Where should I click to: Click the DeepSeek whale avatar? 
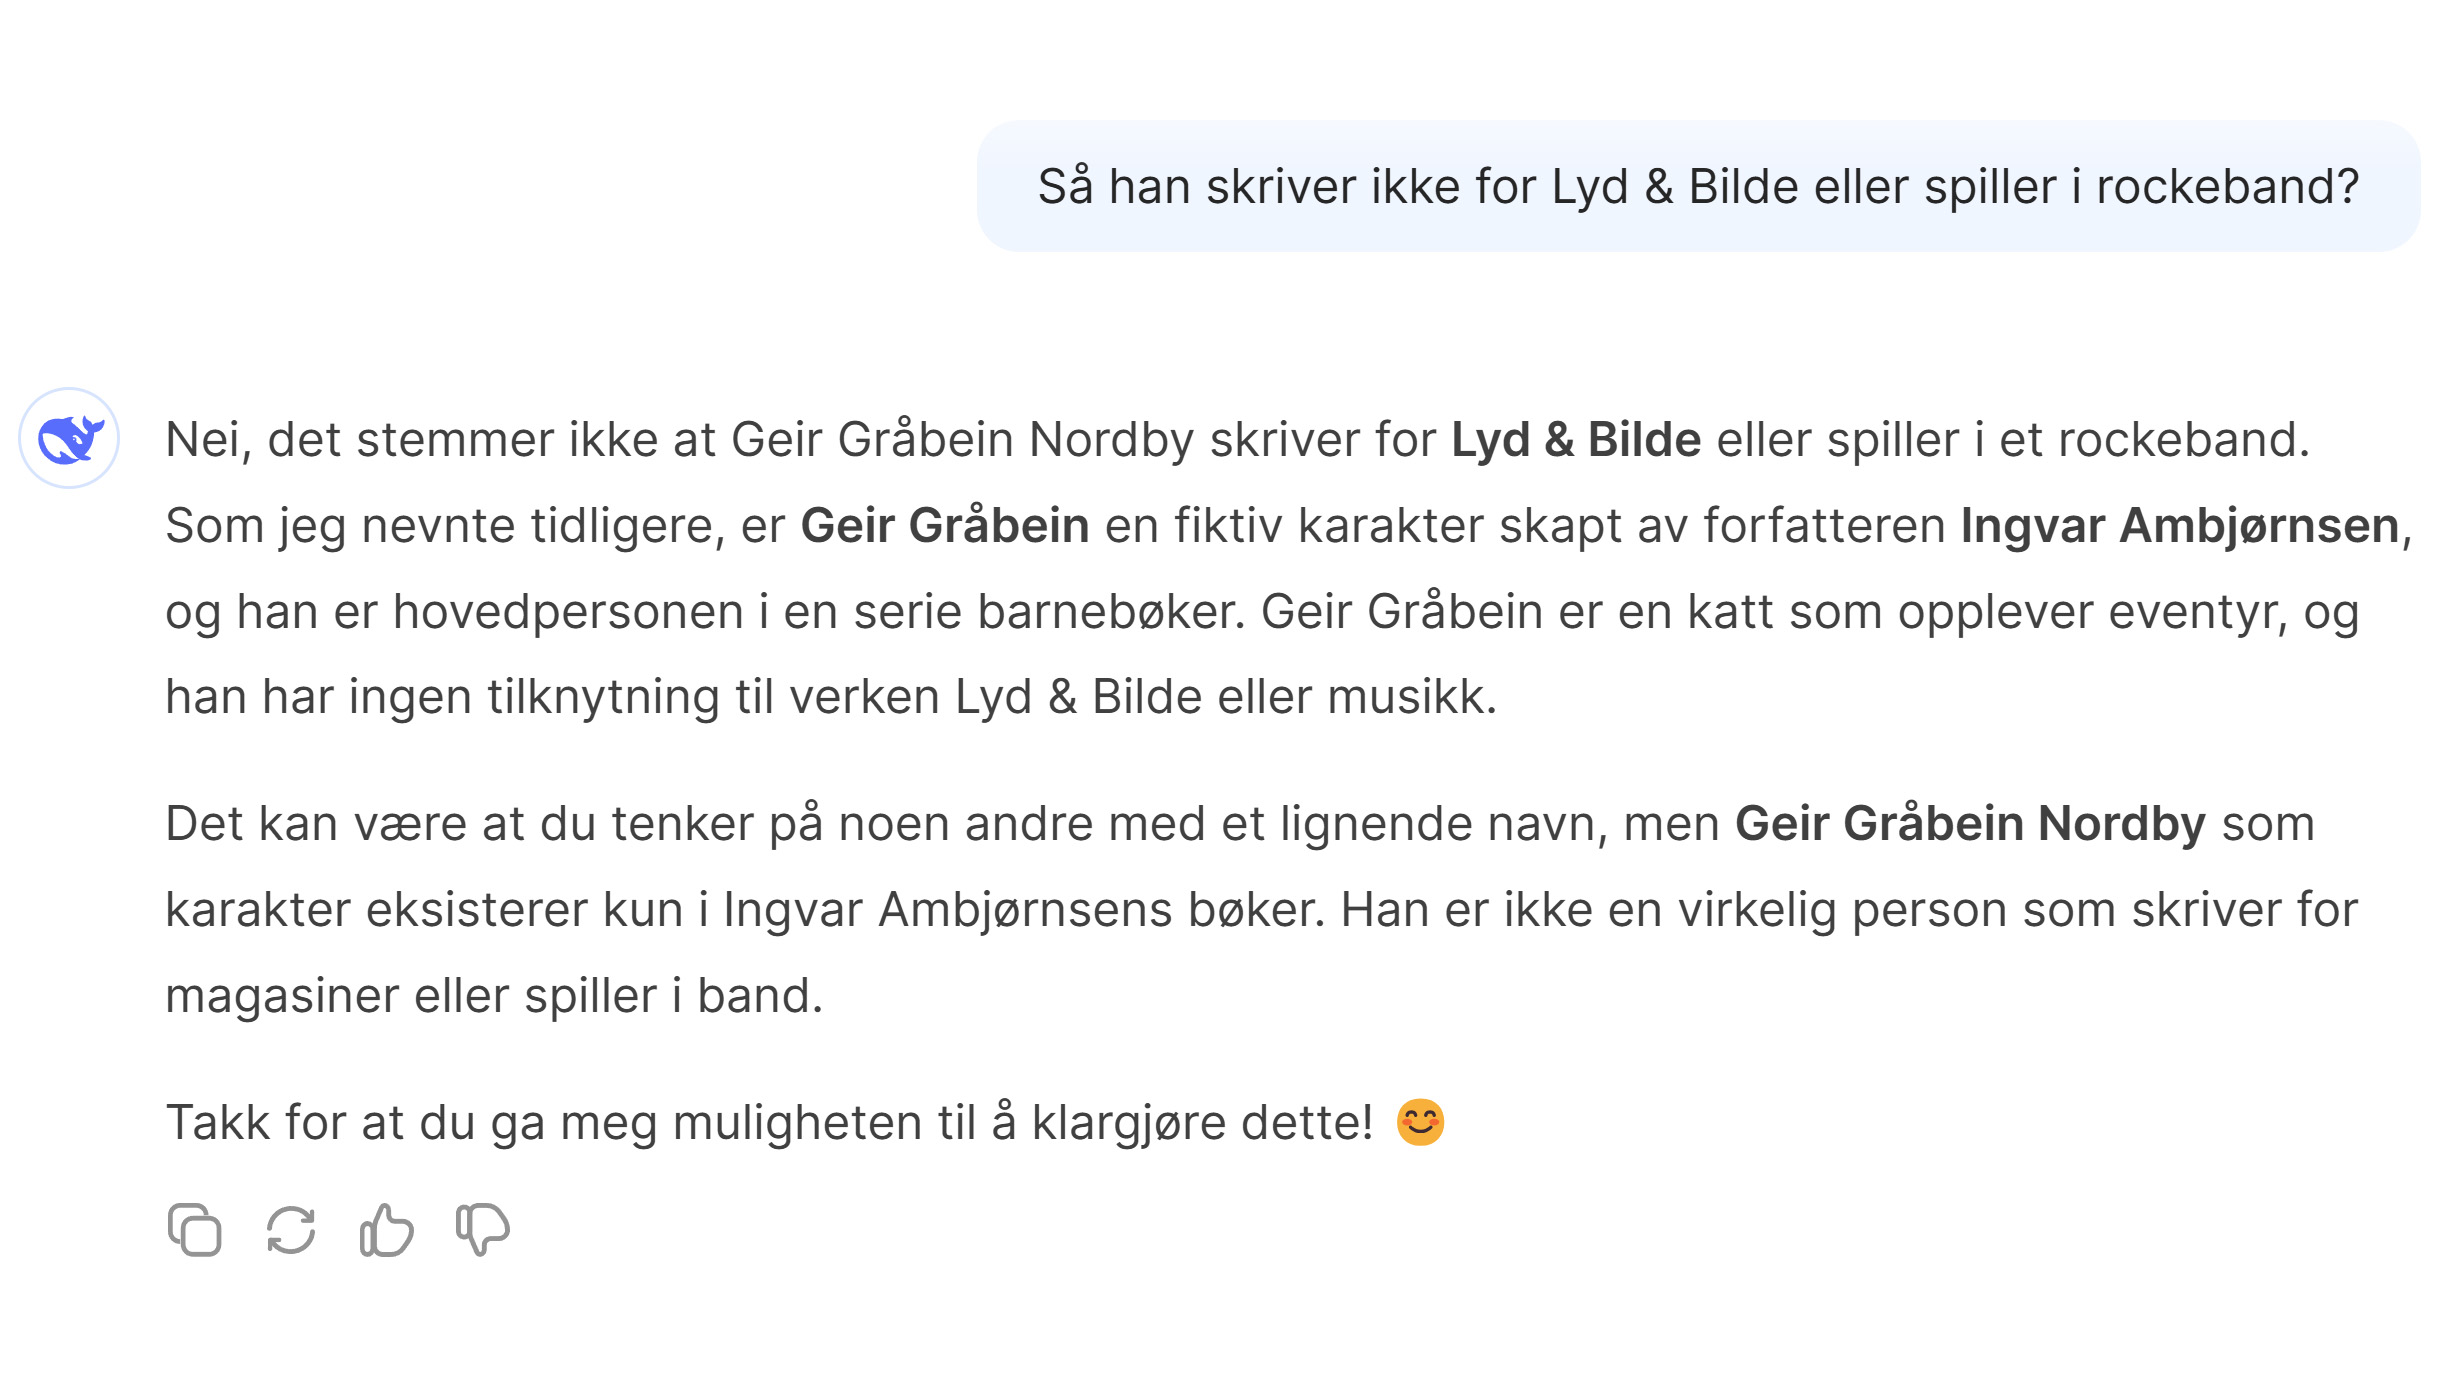pyautogui.click(x=69, y=438)
